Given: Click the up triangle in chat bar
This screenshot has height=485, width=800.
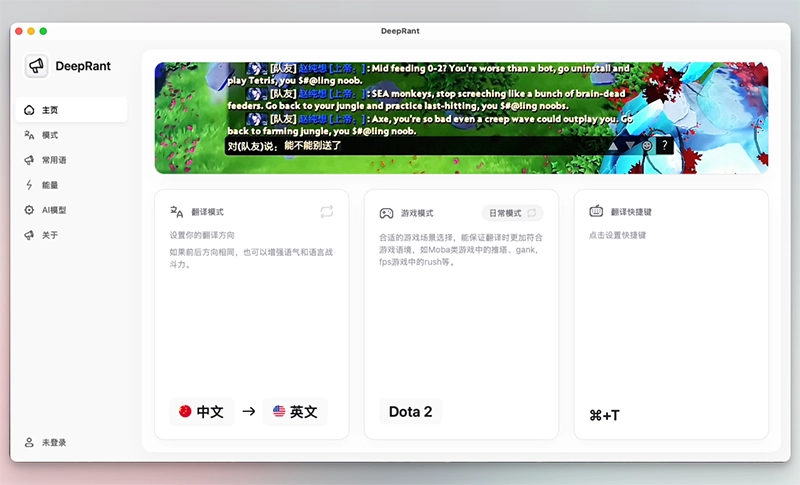Looking at the screenshot, I should click(x=613, y=146).
